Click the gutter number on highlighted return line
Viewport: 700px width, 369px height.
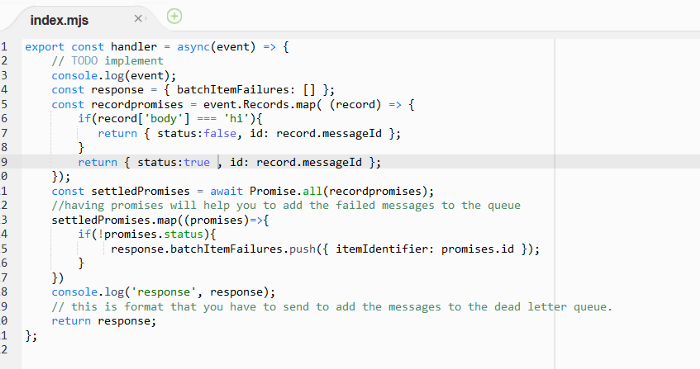4,162
